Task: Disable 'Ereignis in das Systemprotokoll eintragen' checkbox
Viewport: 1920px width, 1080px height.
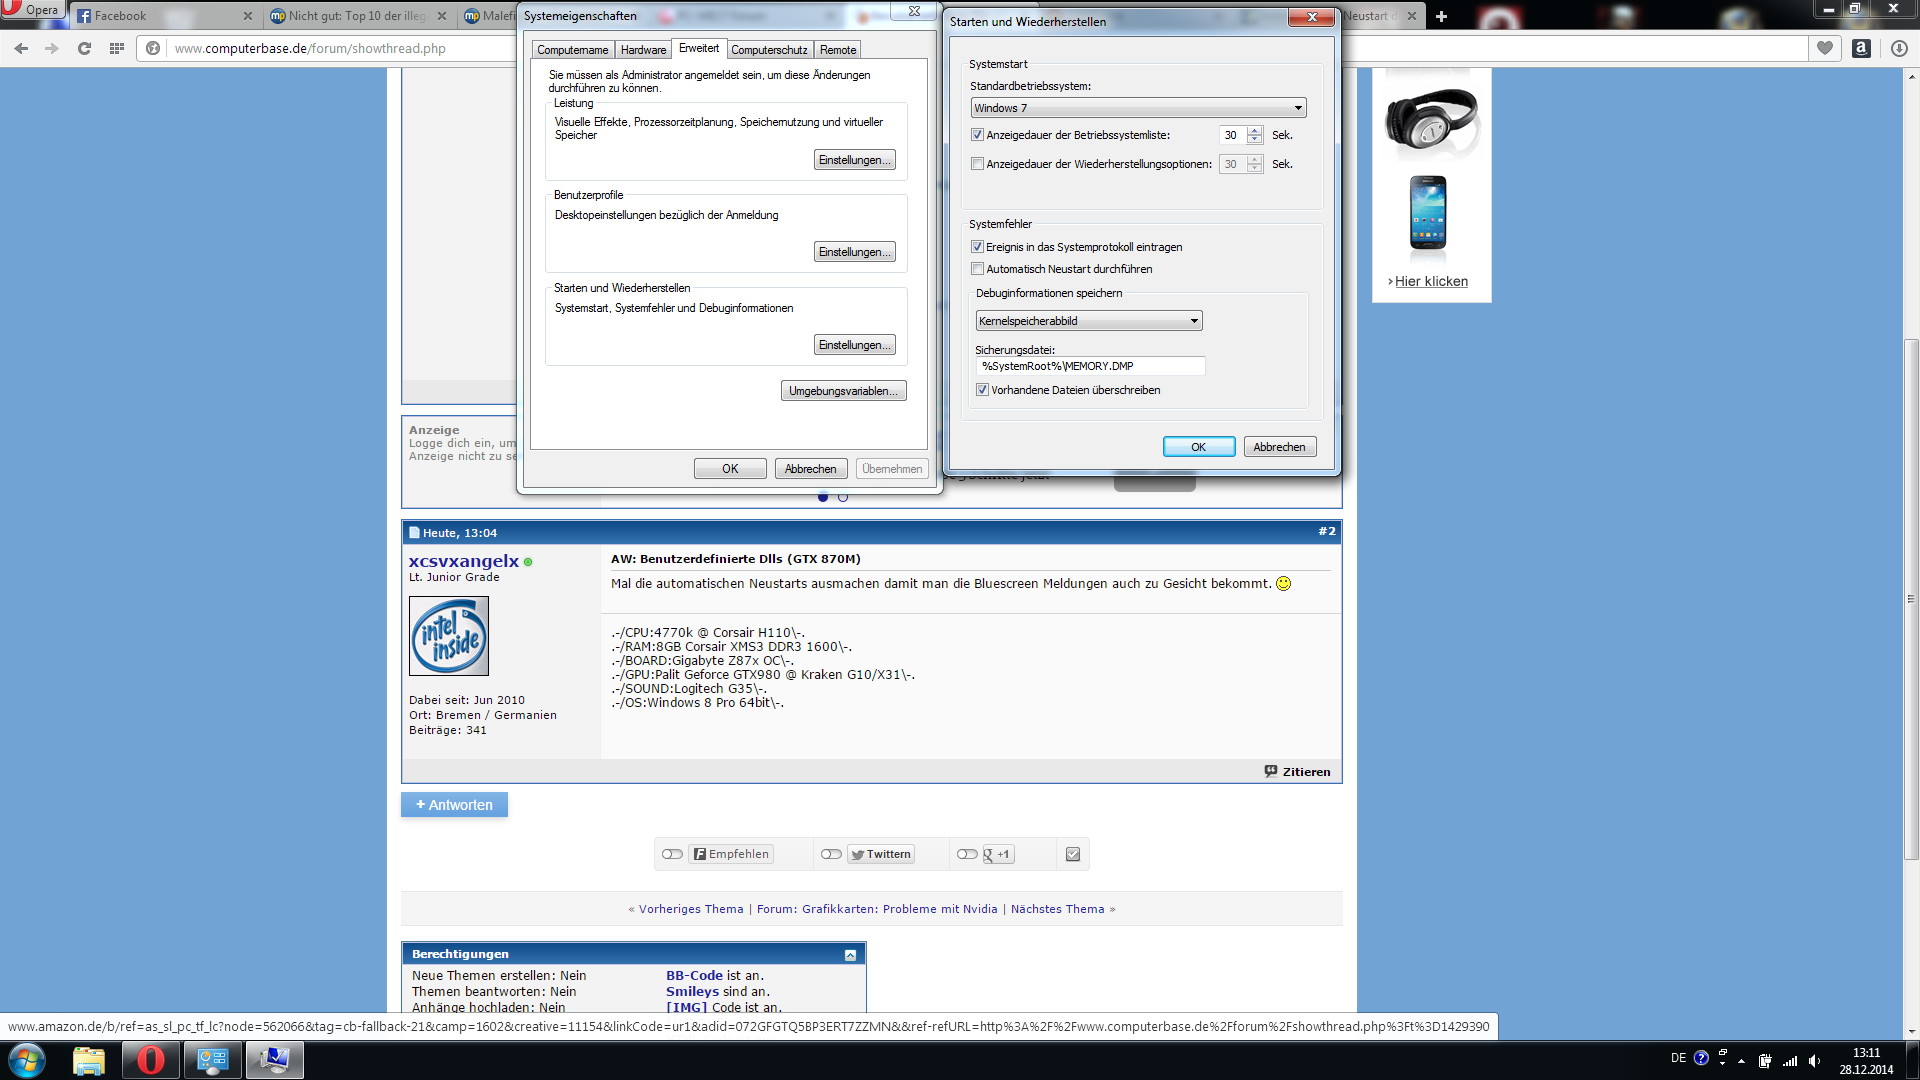Action: click(x=978, y=247)
